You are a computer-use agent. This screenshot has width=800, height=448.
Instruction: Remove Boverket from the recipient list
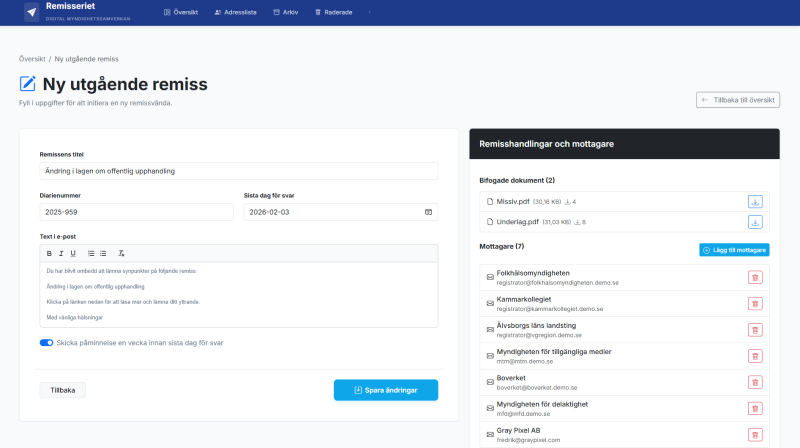755,382
